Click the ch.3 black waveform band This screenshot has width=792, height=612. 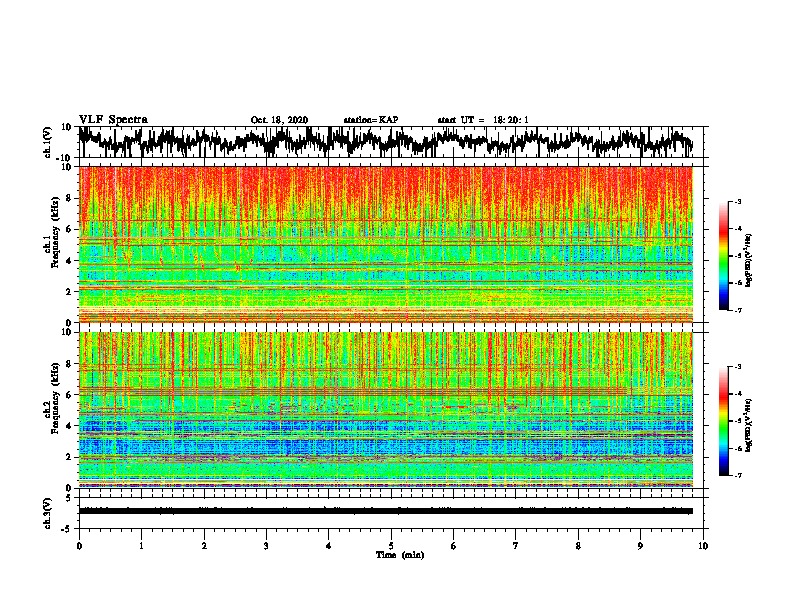point(386,511)
